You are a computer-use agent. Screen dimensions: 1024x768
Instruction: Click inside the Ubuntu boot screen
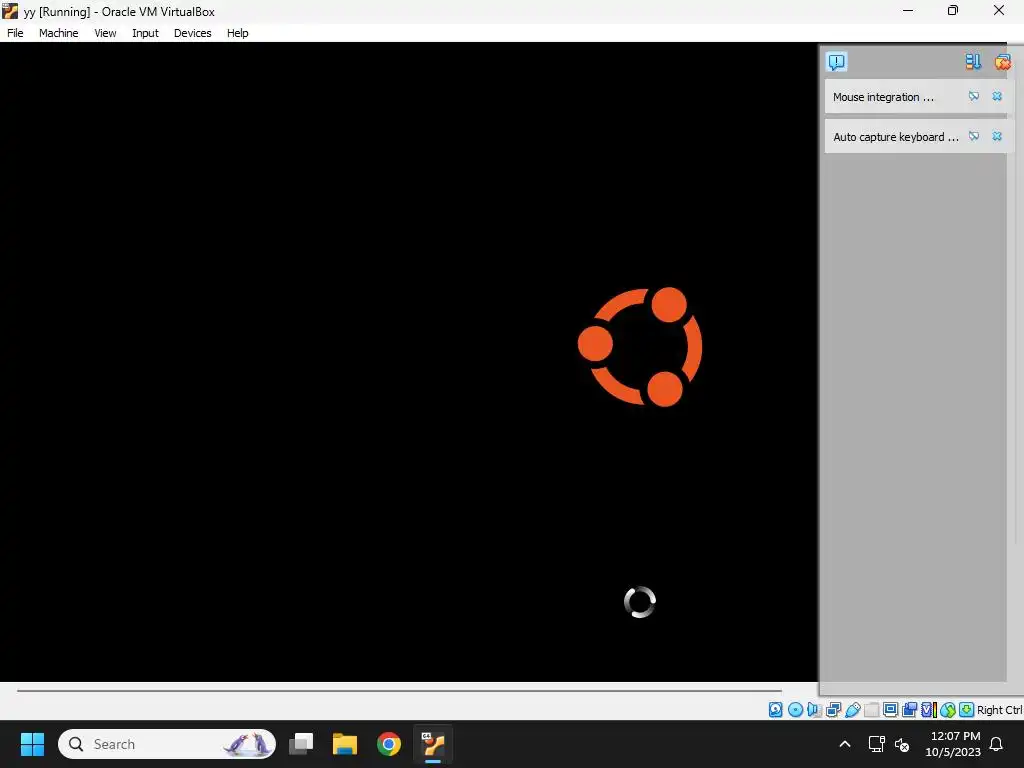409,362
